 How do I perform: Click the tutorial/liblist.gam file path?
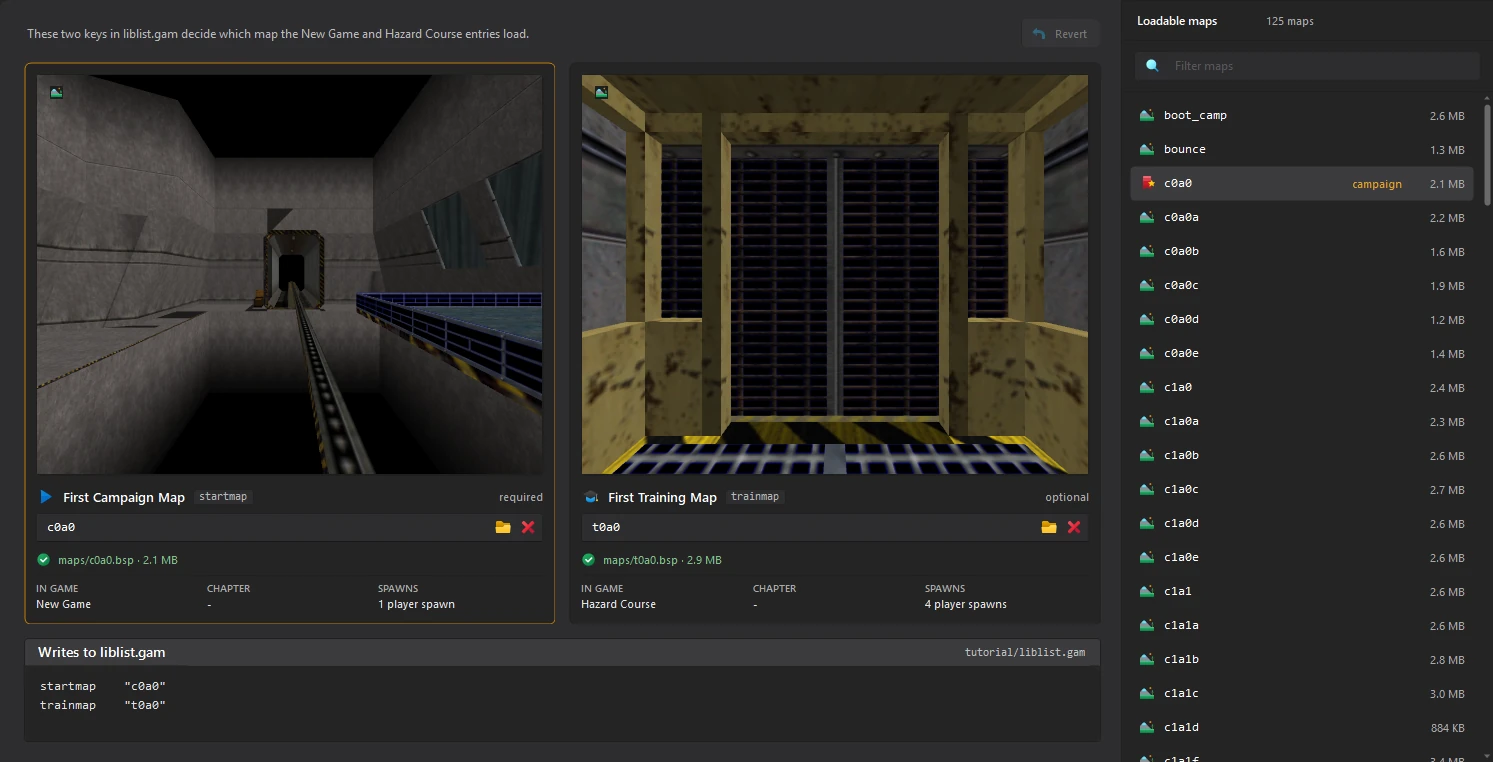coord(1025,653)
